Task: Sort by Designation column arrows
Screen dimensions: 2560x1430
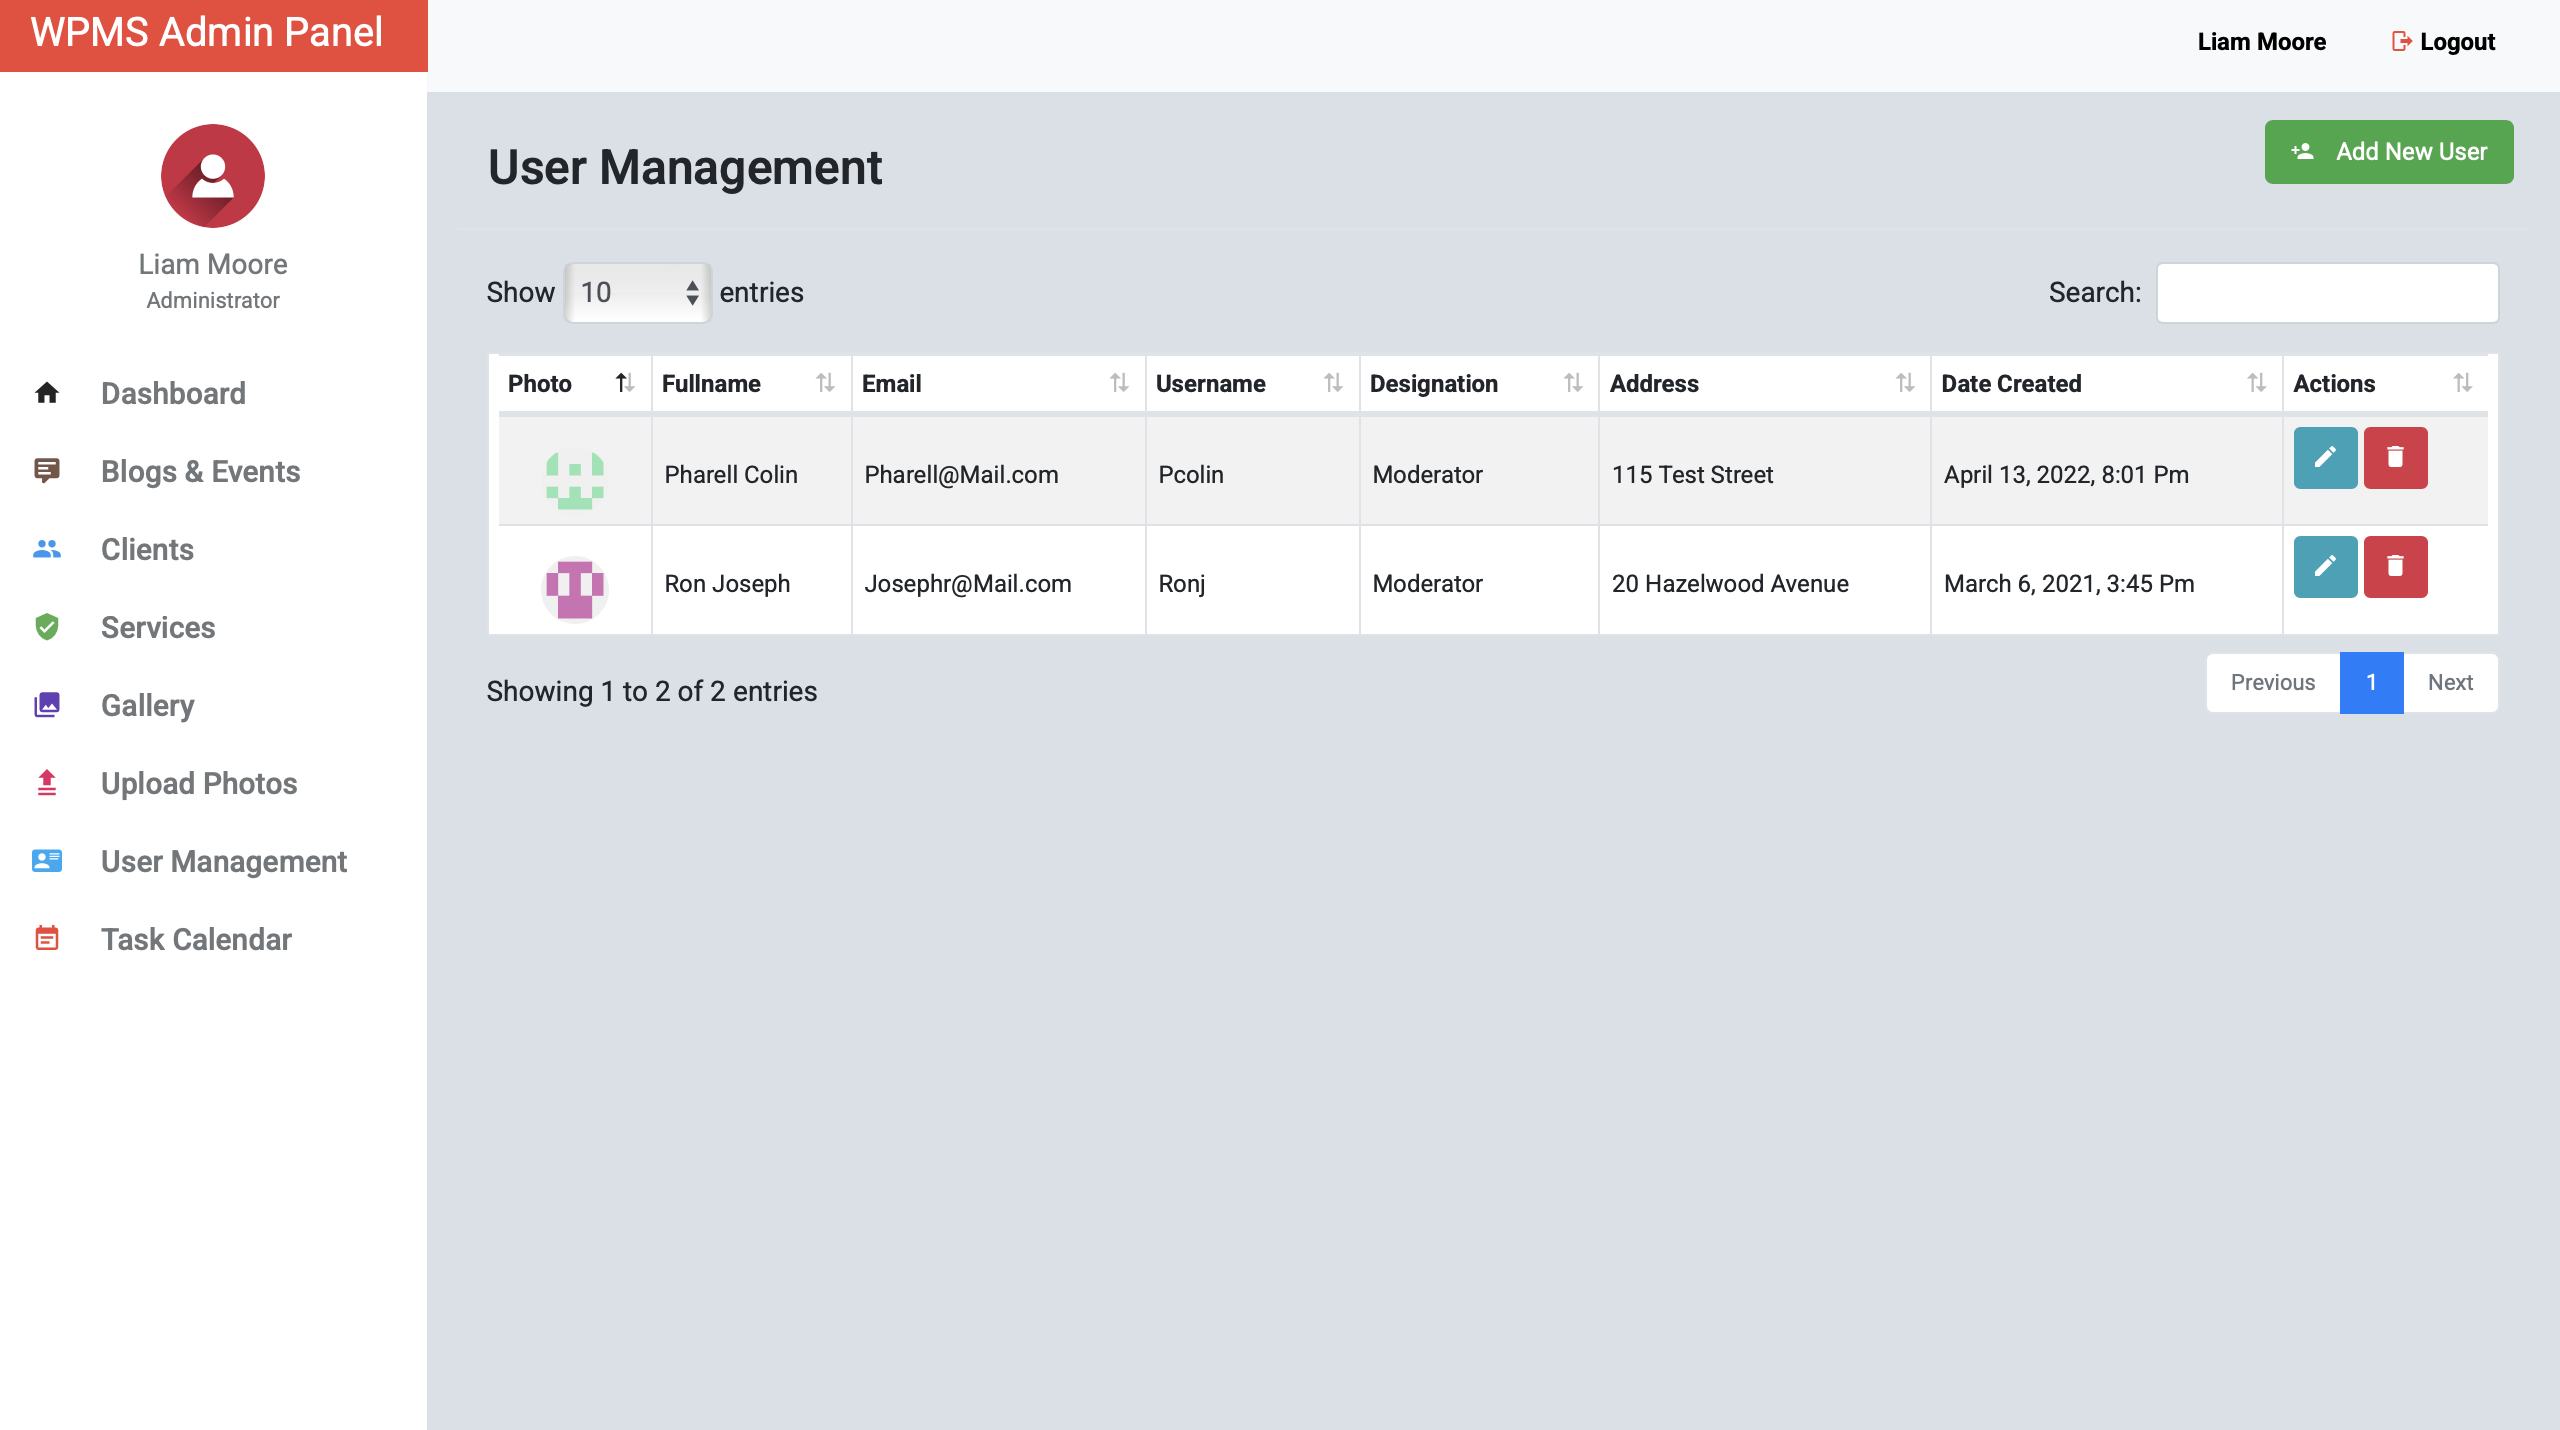Action: (x=1573, y=383)
